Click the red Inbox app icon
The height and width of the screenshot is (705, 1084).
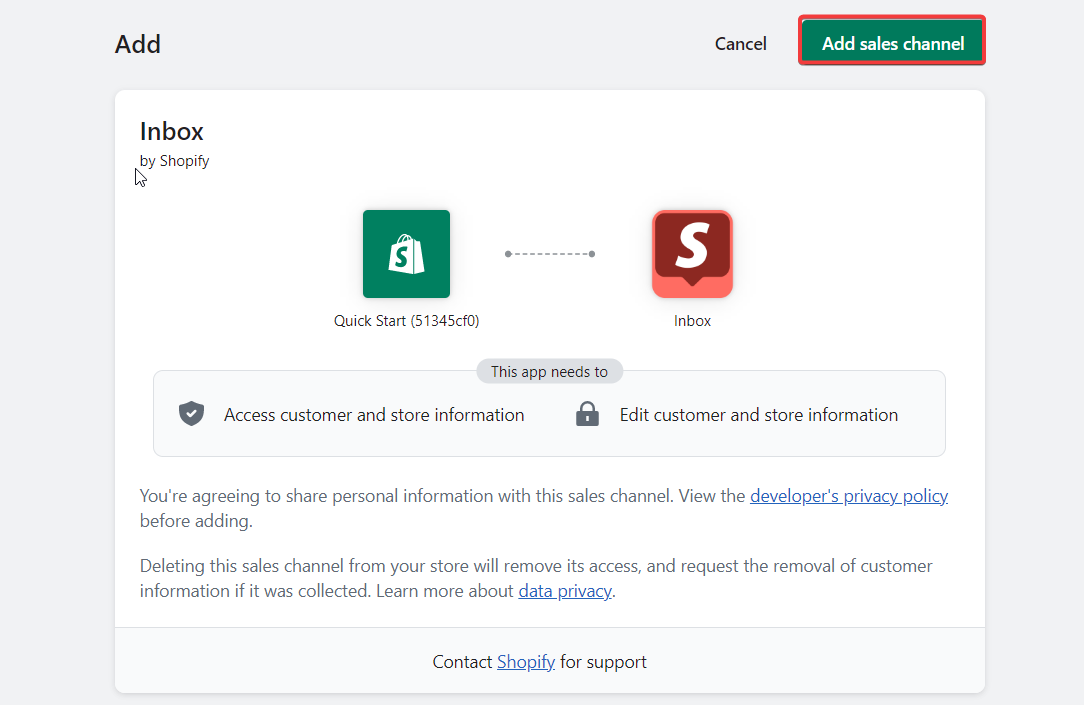[691, 254]
